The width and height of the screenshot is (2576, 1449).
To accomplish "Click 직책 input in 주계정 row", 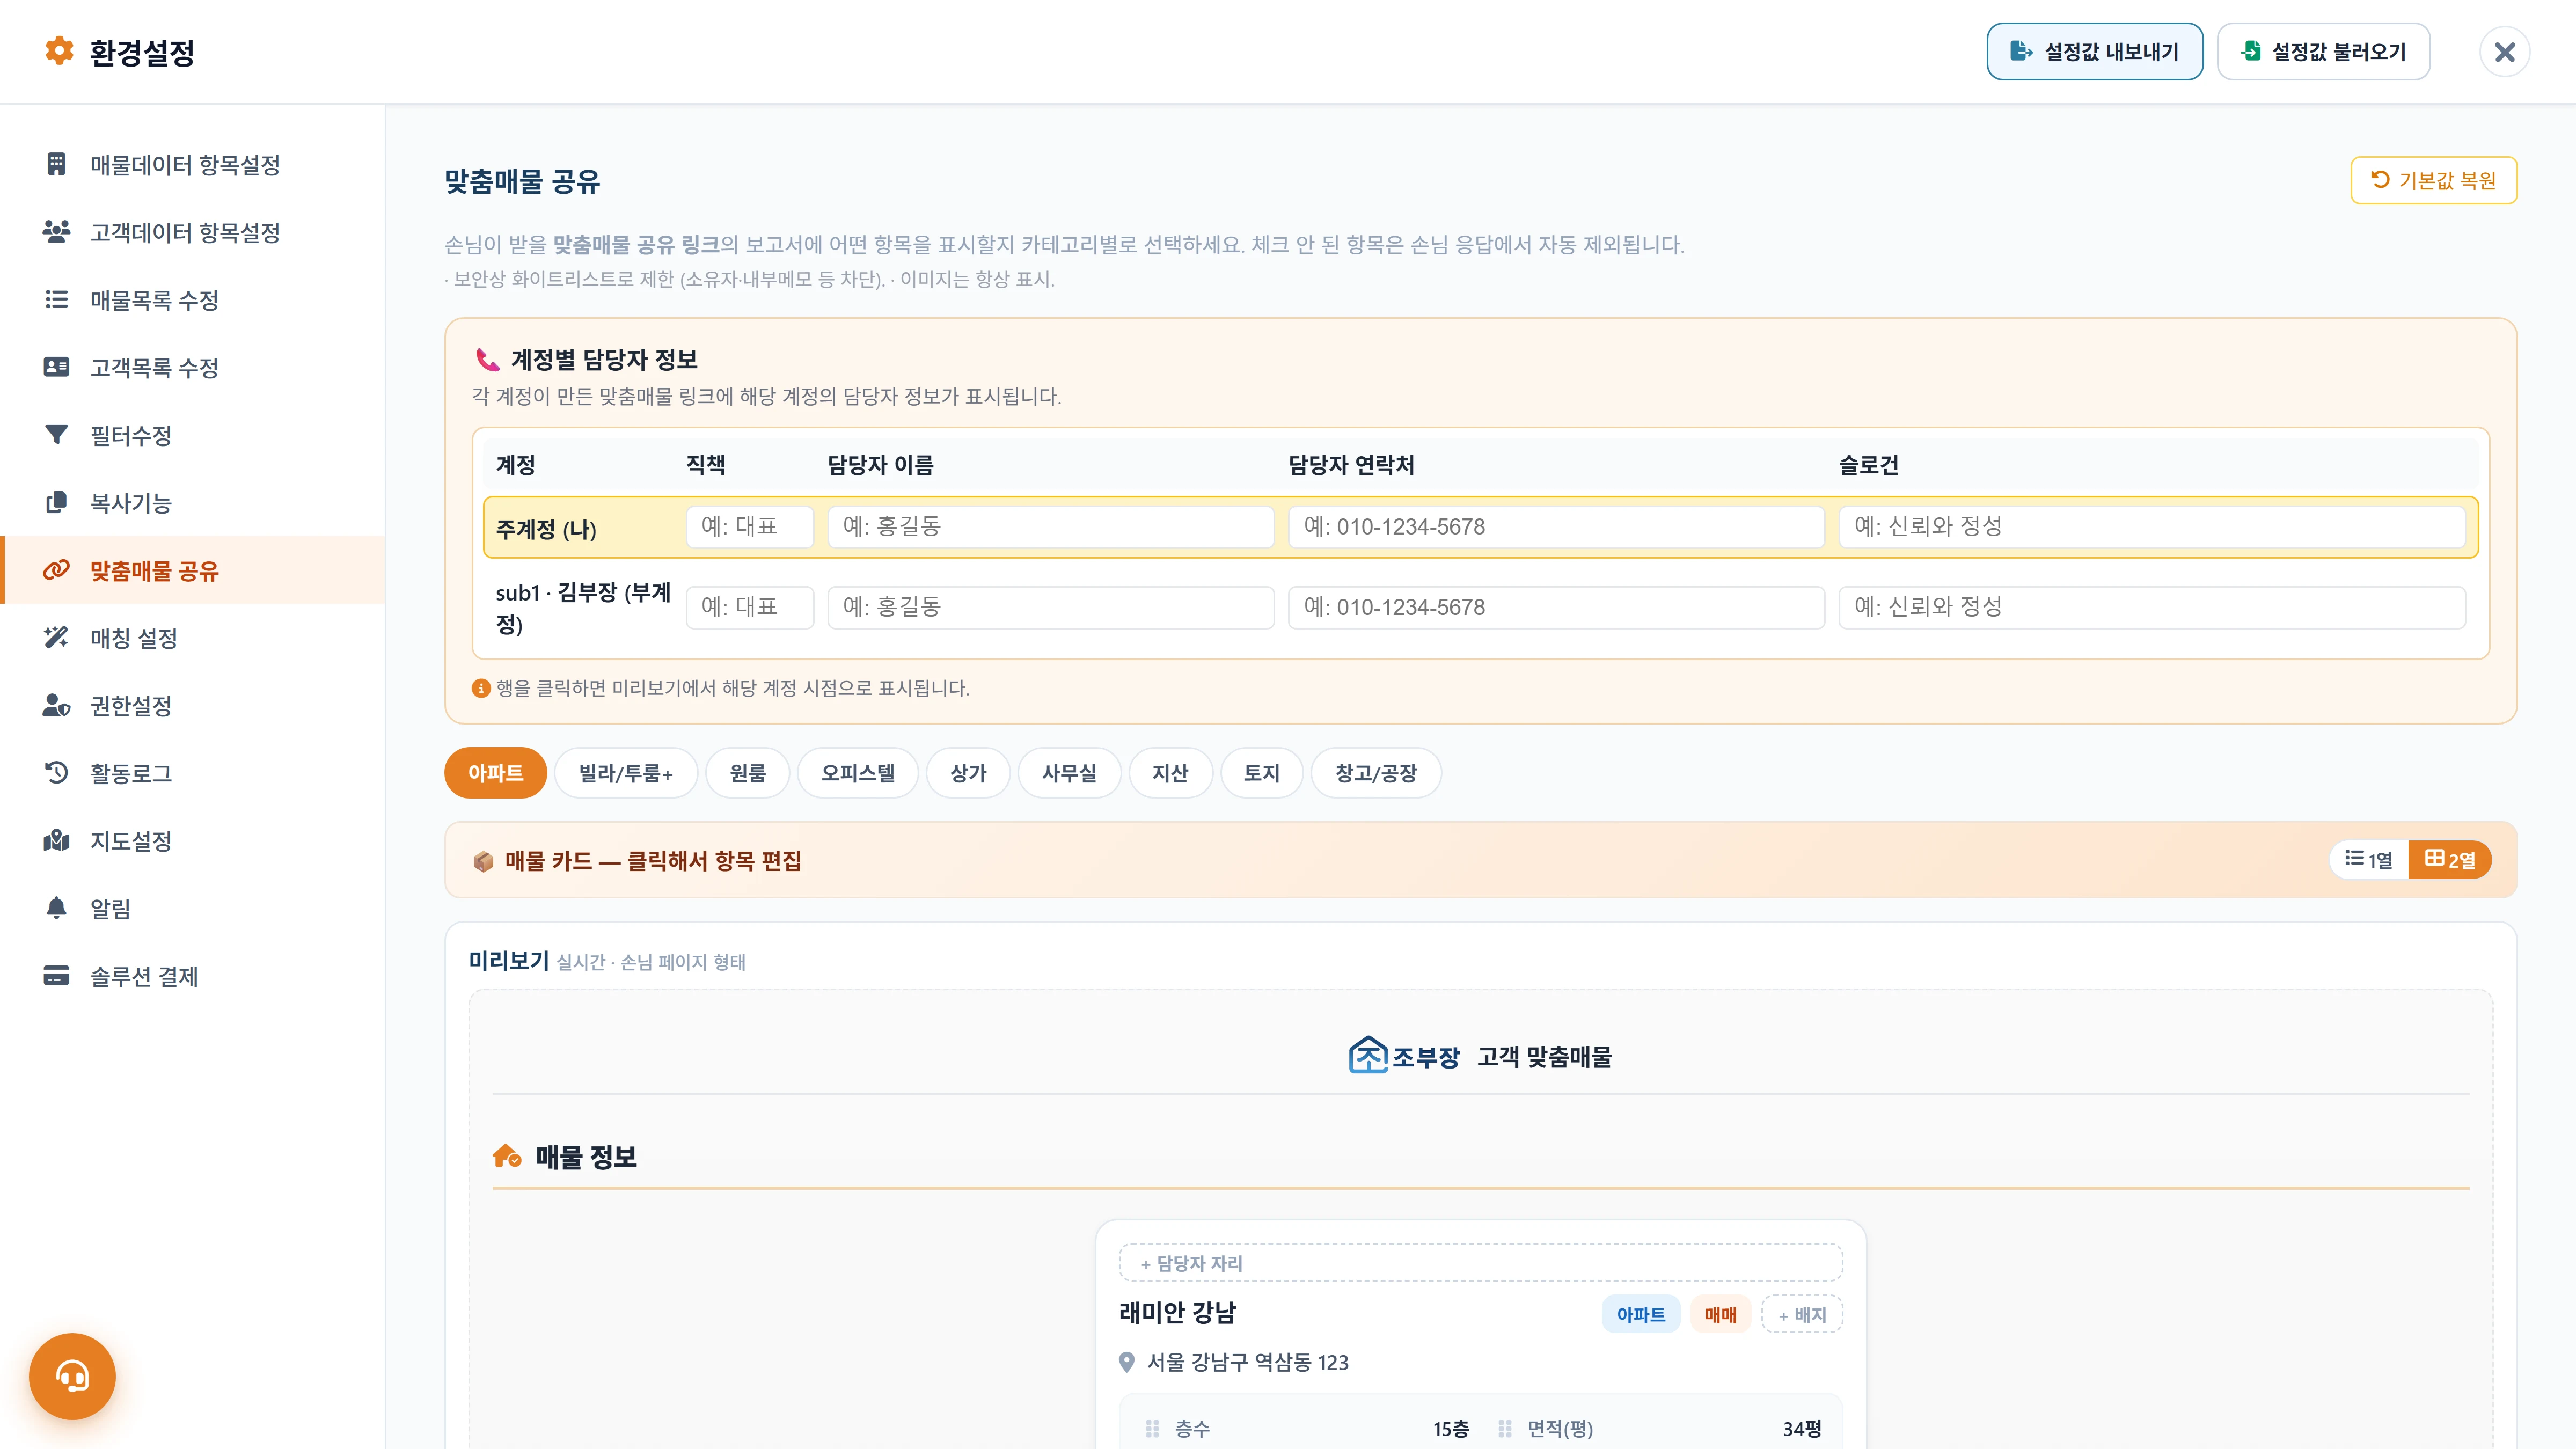I will pos(750,527).
